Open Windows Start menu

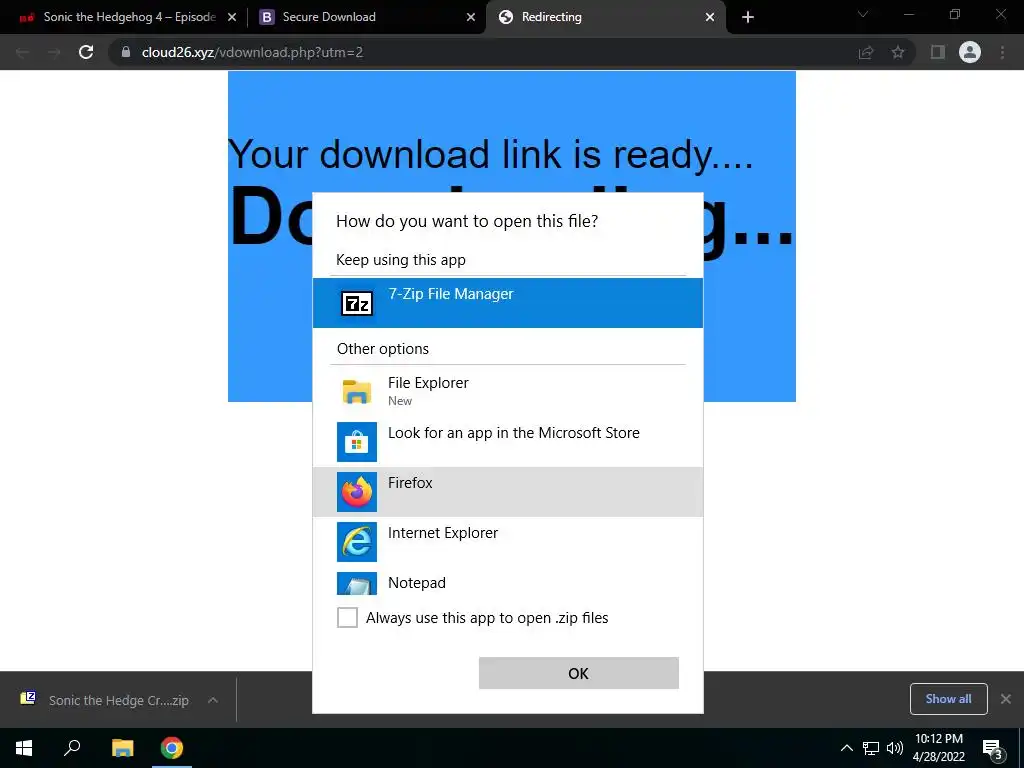24,748
